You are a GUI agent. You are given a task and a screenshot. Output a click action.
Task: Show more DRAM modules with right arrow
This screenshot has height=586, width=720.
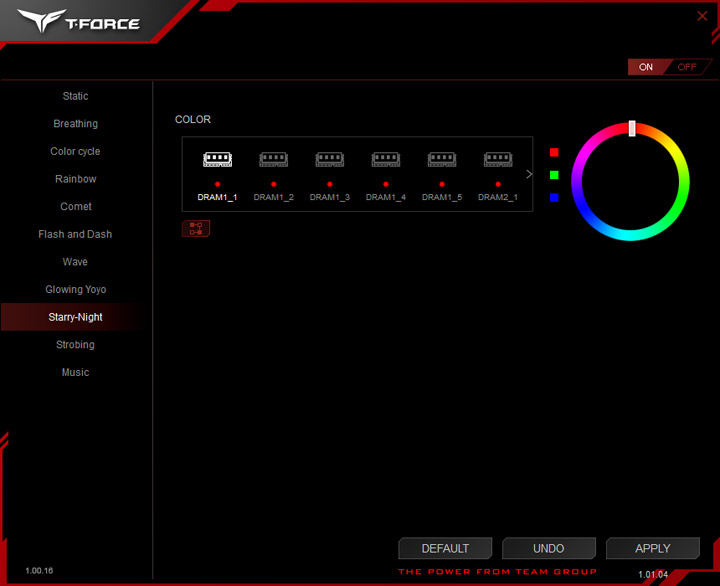click(529, 174)
